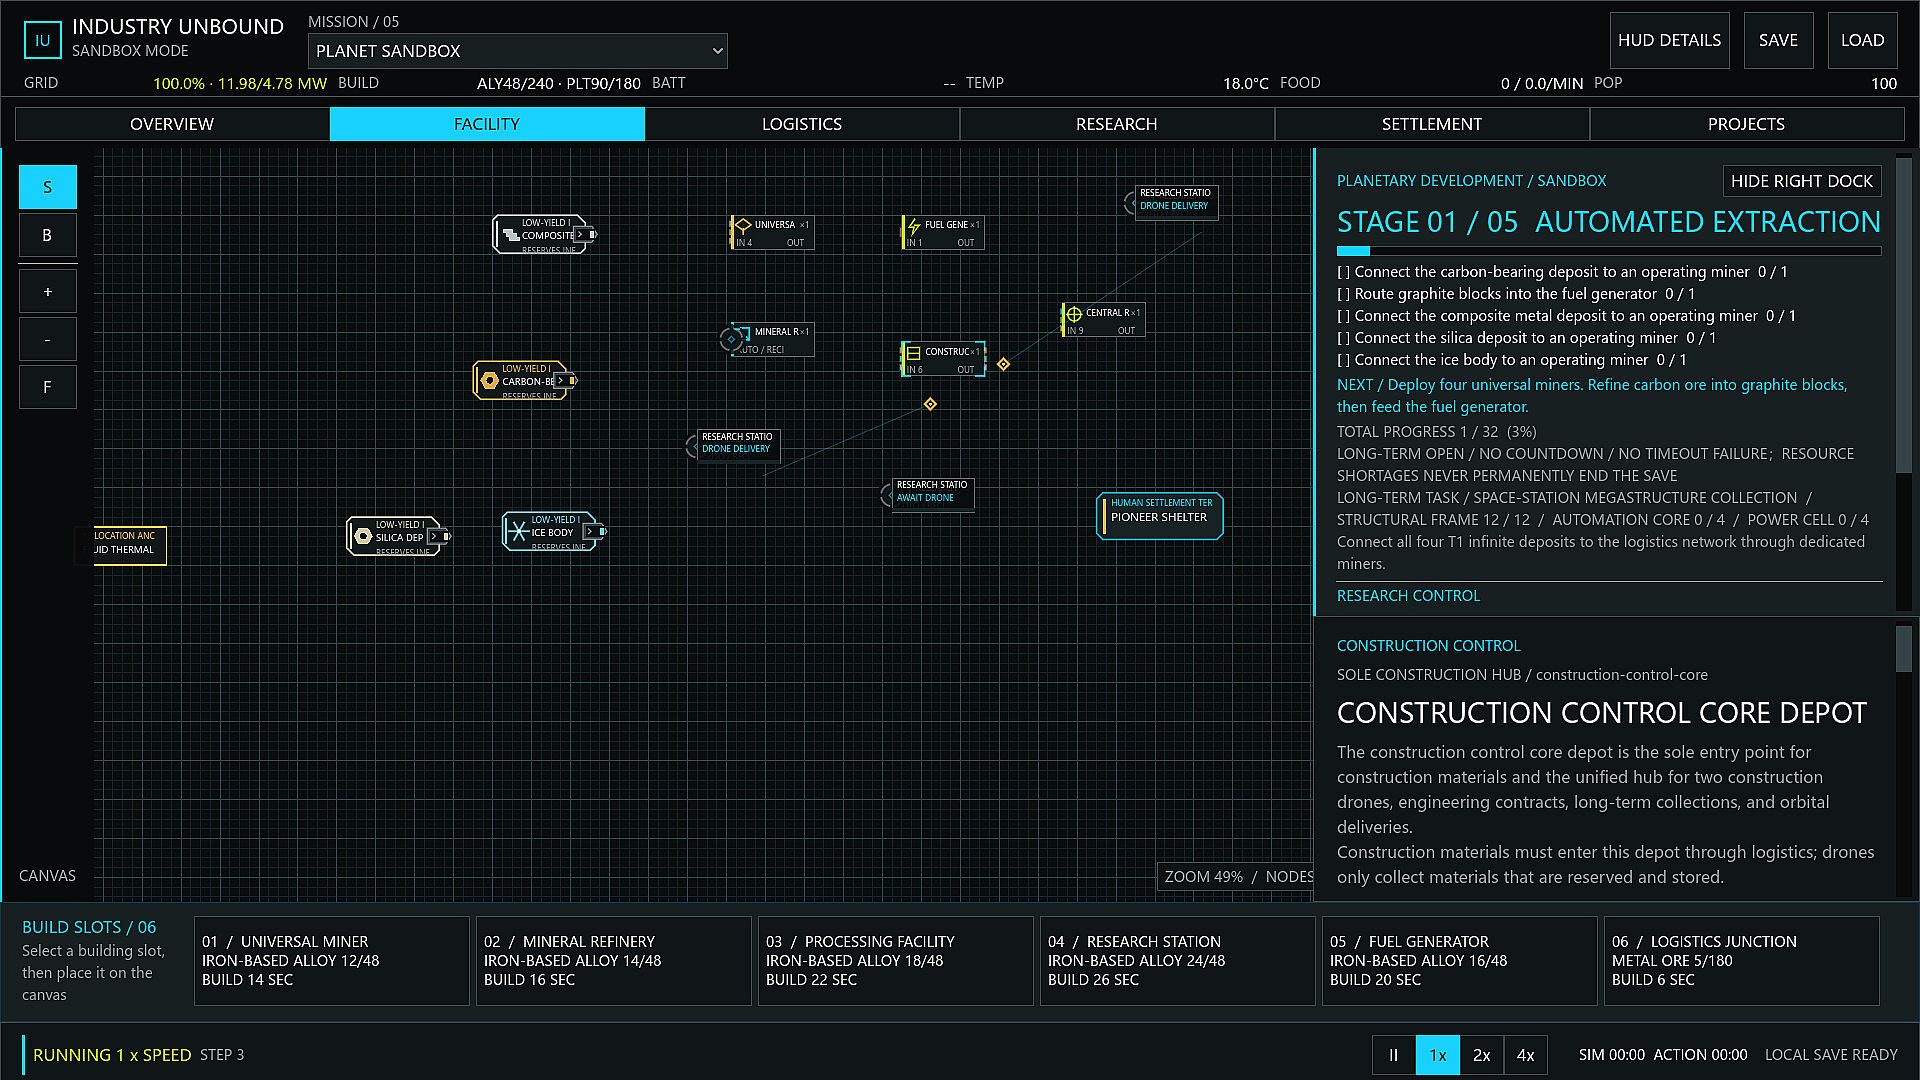Switch to the Overview tab
This screenshot has width=1920, height=1080.
172,124
